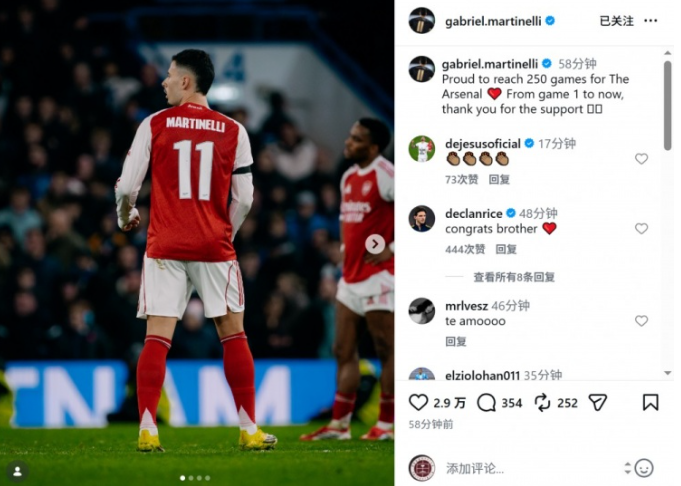Click the comments scrollbar thumb
This screenshot has height=486, width=681.
point(668,106)
